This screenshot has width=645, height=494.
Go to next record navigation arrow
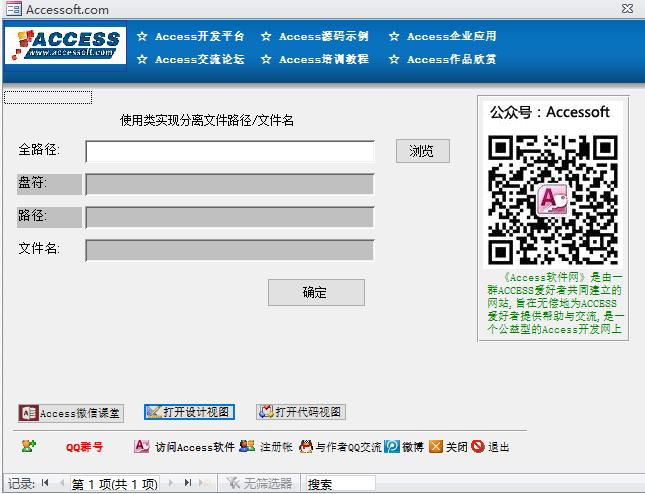tap(171, 482)
